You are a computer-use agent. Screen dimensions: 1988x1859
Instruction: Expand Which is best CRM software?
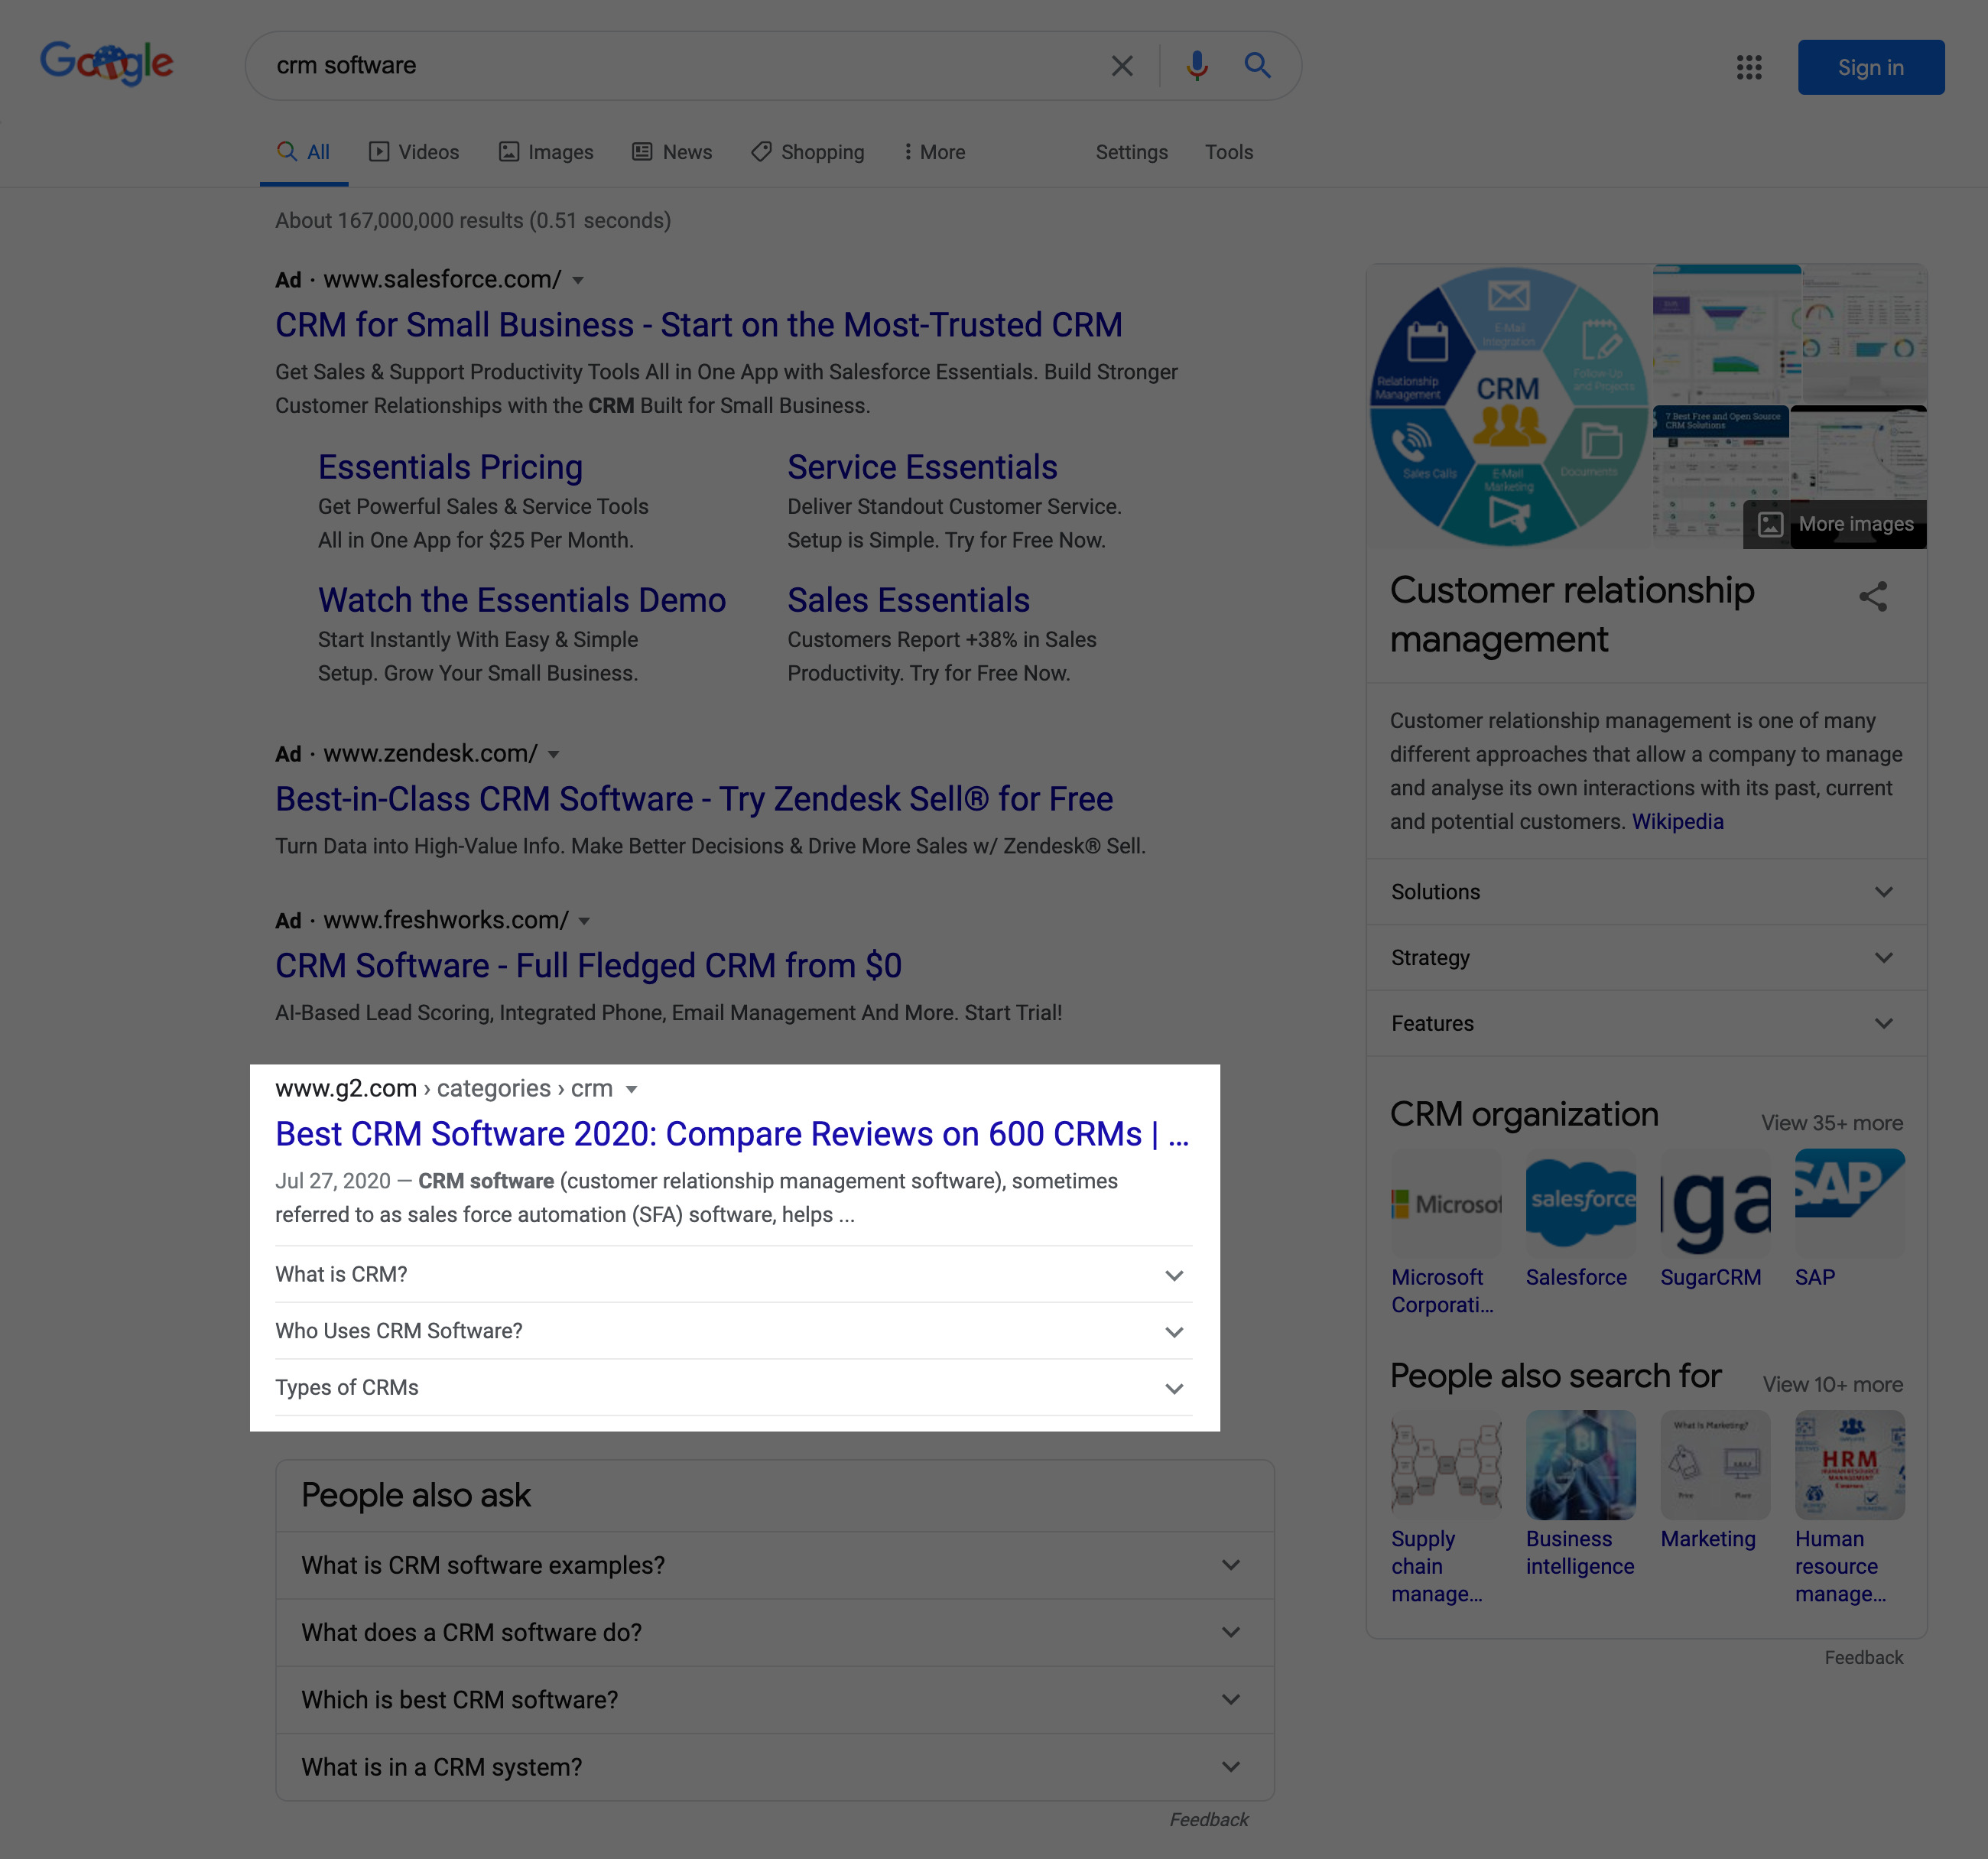click(774, 1699)
